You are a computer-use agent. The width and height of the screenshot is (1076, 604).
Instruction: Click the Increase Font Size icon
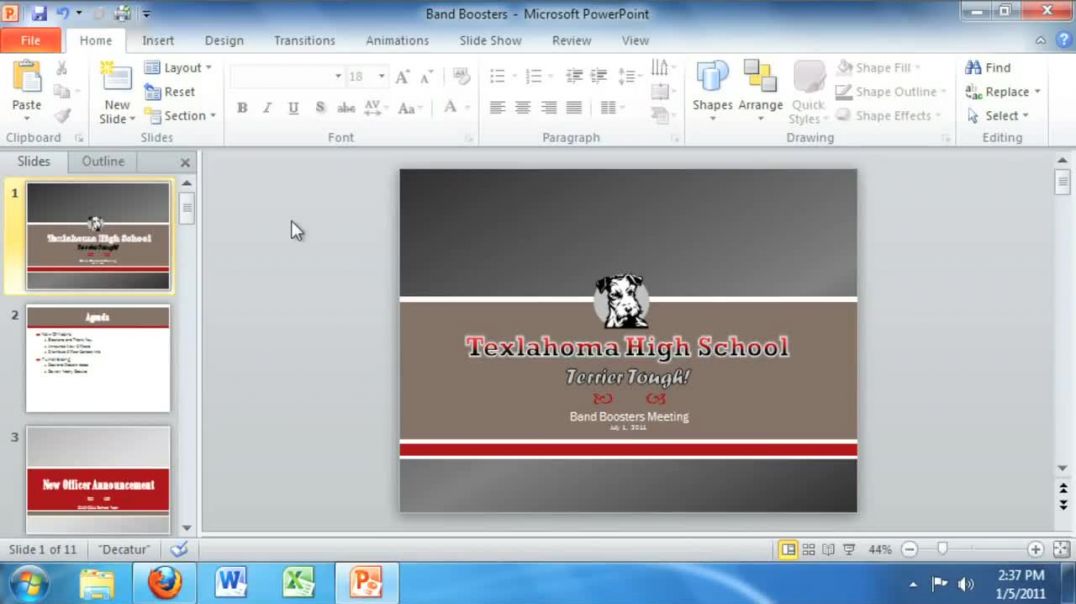pyautogui.click(x=402, y=76)
